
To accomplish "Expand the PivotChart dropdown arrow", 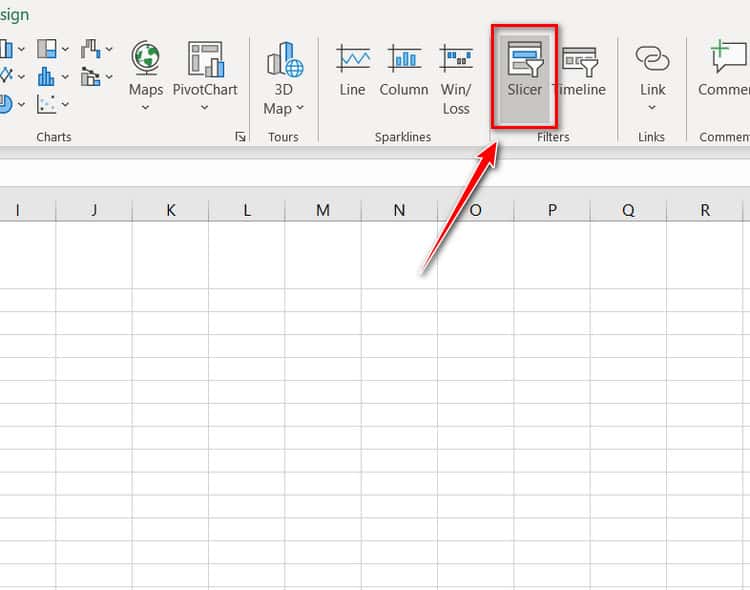I will pyautogui.click(x=205, y=108).
